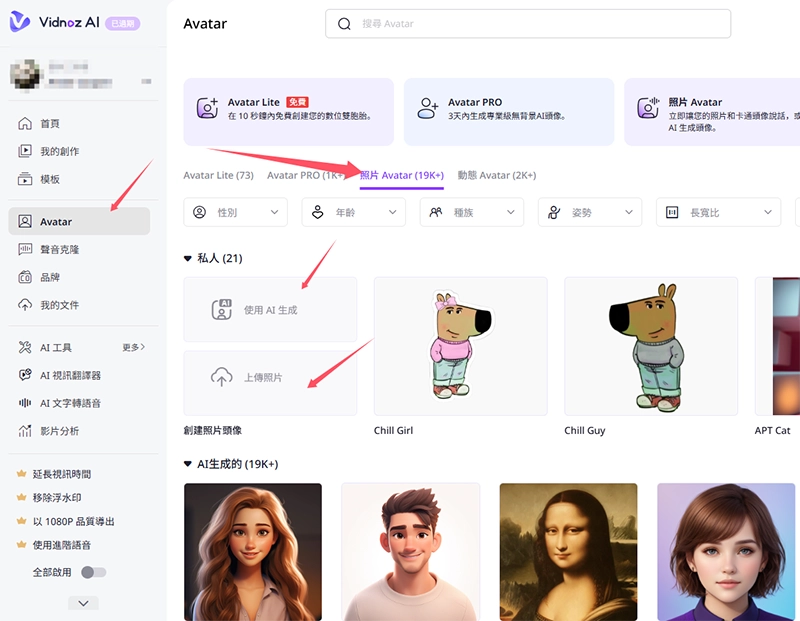Select the Chill Girl avatar thumbnail
This screenshot has width=800, height=621.
(461, 346)
